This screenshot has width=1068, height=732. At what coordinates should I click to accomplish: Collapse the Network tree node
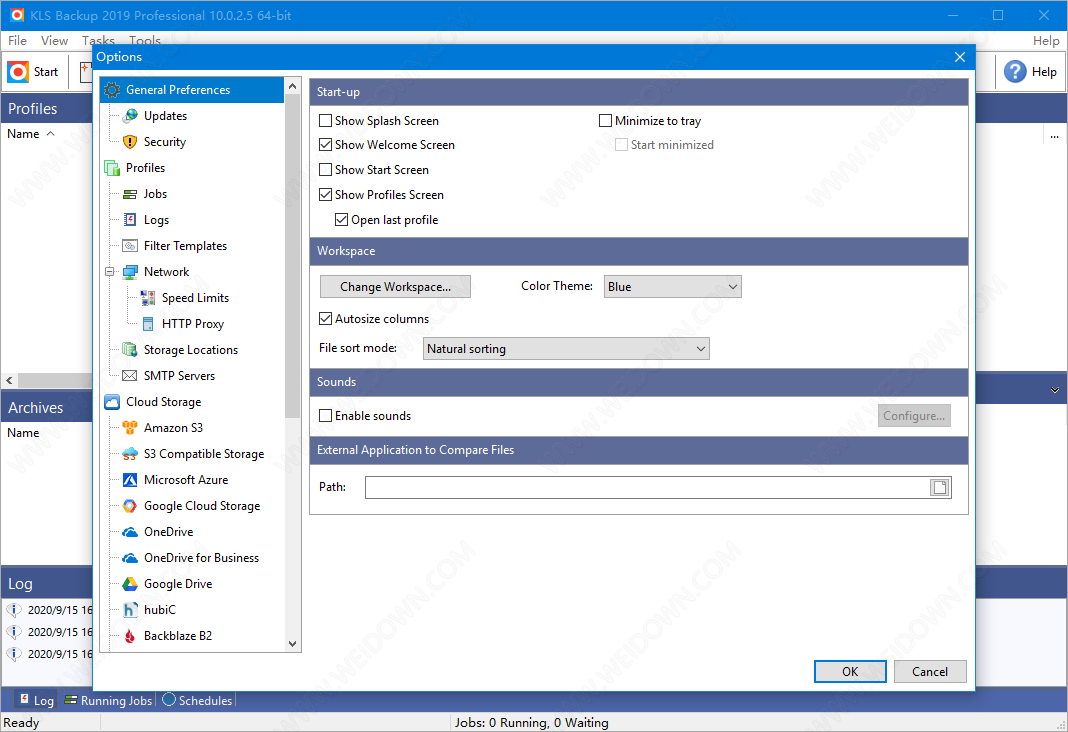coord(110,272)
